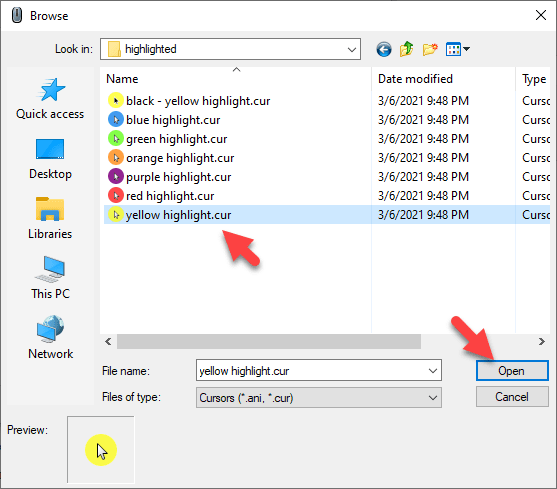Viewport: 557px width, 489px height.
Task: Click the green highlight cursor file icon
Action: click(x=115, y=138)
